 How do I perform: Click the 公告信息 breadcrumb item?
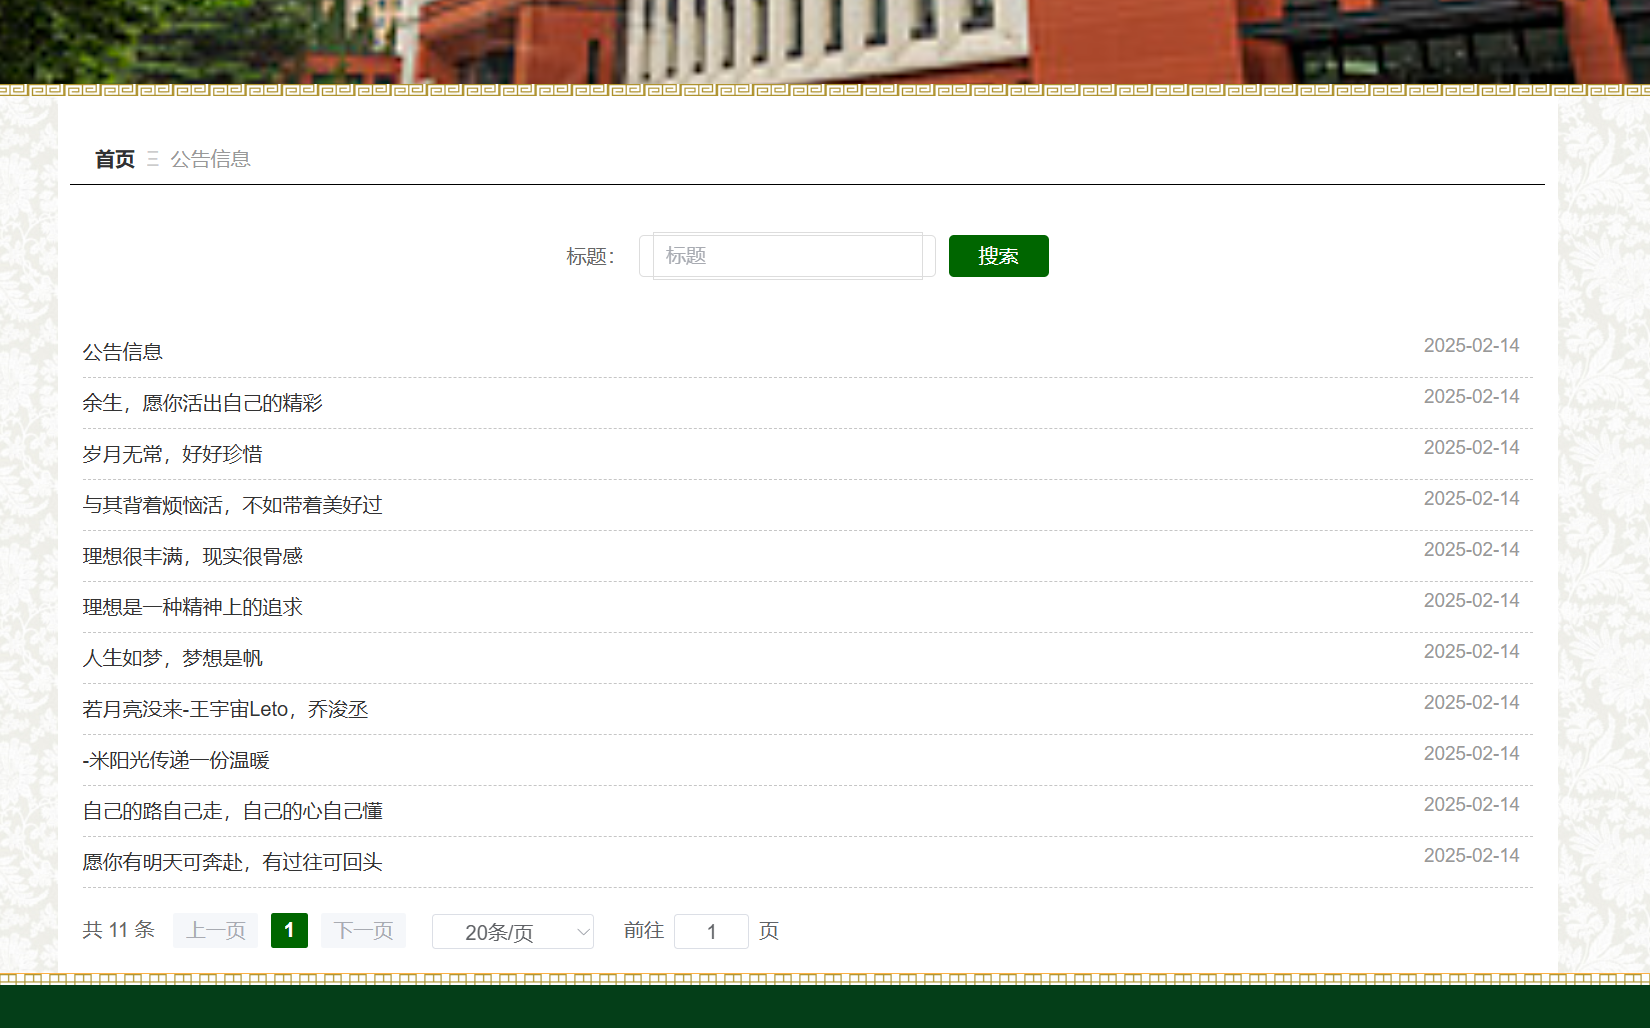click(210, 159)
